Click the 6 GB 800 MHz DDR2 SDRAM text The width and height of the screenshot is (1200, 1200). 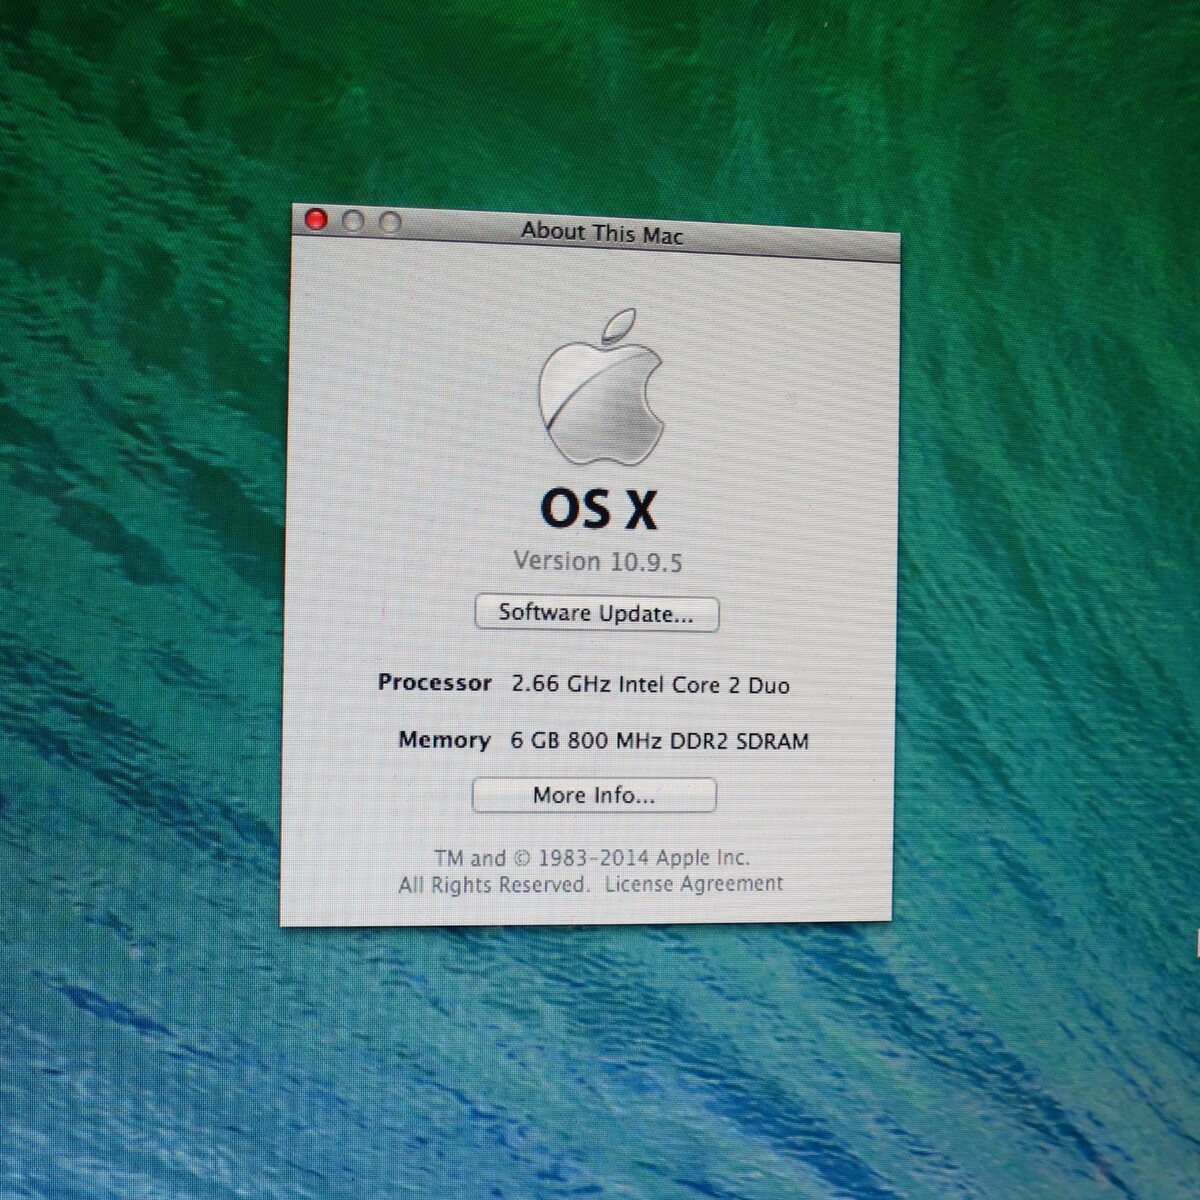(x=659, y=741)
